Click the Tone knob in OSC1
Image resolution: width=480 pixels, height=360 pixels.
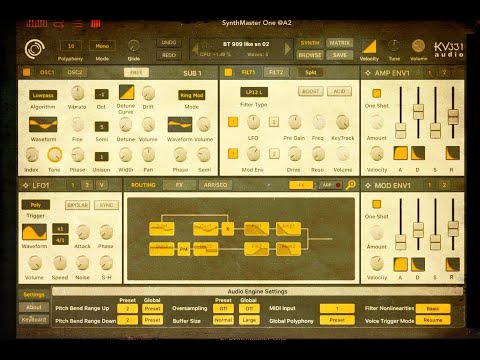click(55, 155)
